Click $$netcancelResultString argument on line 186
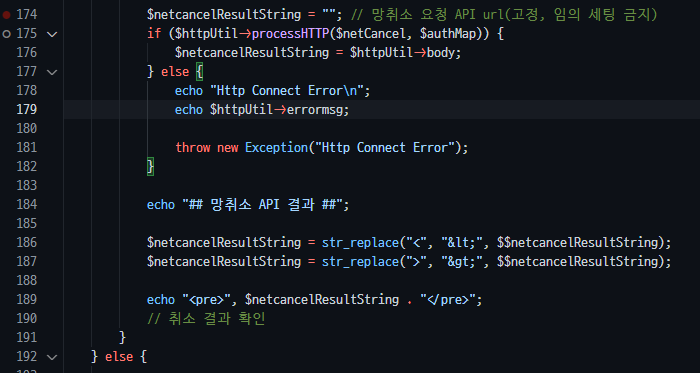 pyautogui.click(x=578, y=243)
